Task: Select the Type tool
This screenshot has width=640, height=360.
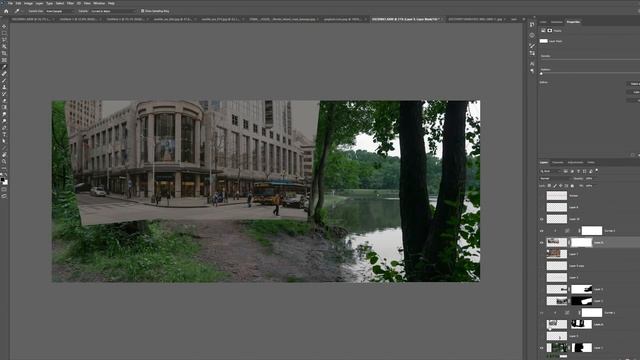Action: click(x=4, y=134)
